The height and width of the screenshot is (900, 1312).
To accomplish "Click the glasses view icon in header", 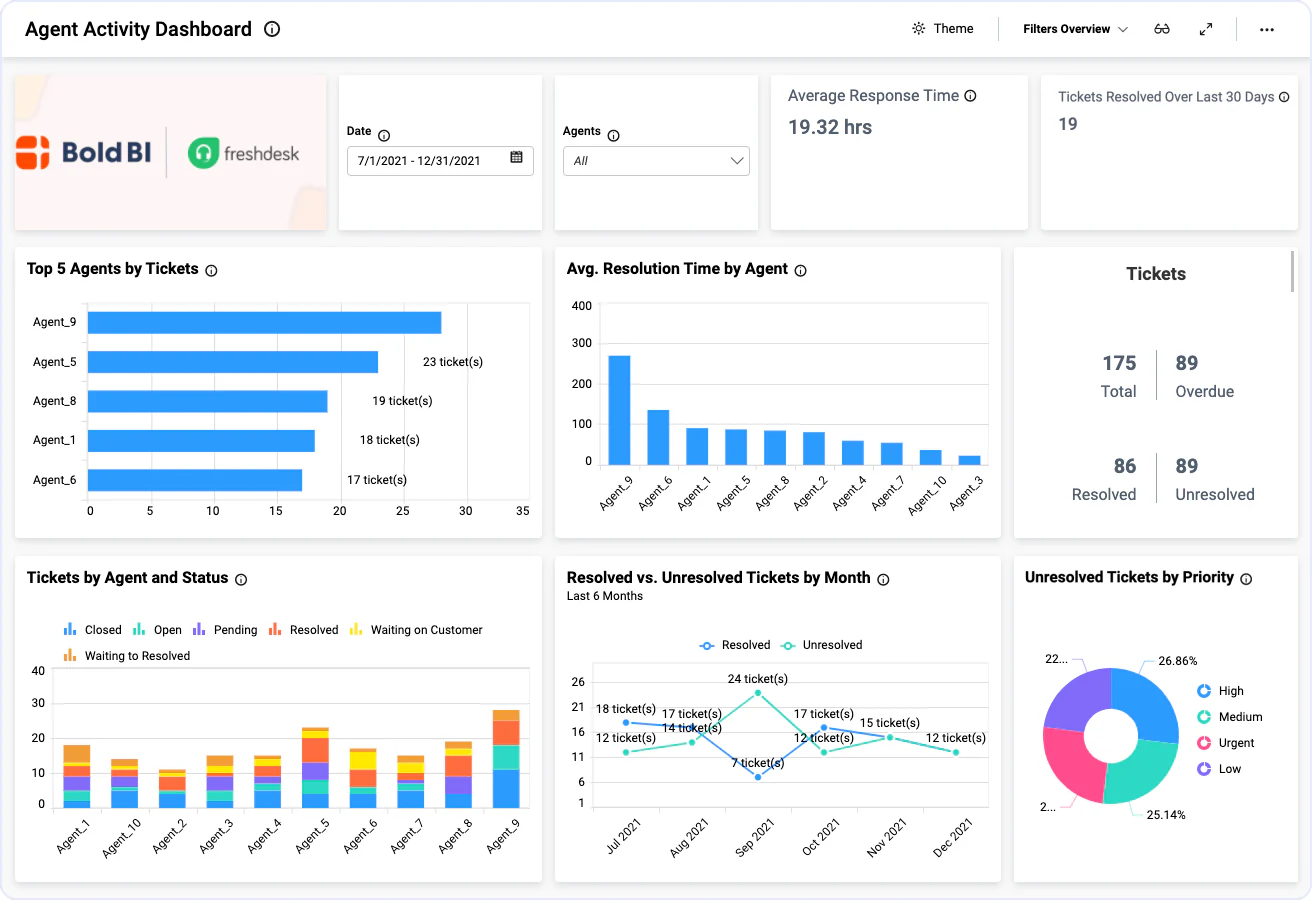I will (x=1161, y=29).
